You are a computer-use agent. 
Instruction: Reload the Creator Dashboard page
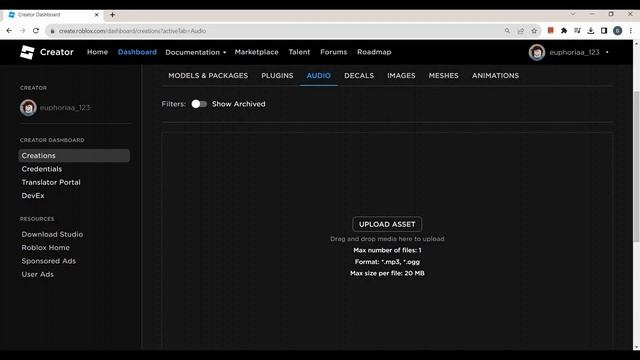(36, 31)
